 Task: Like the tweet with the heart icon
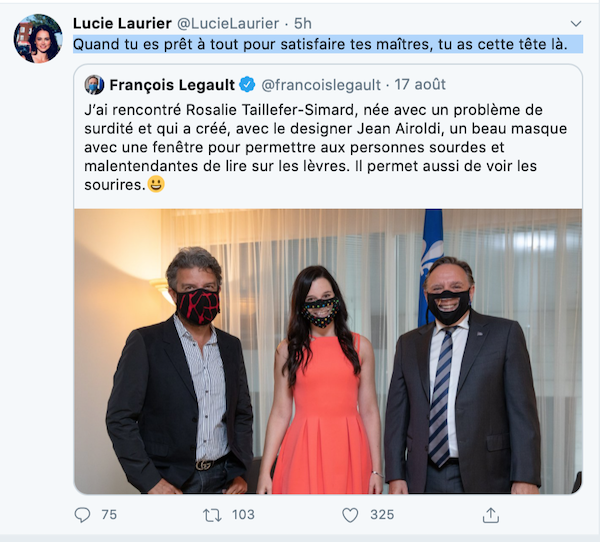tap(350, 515)
